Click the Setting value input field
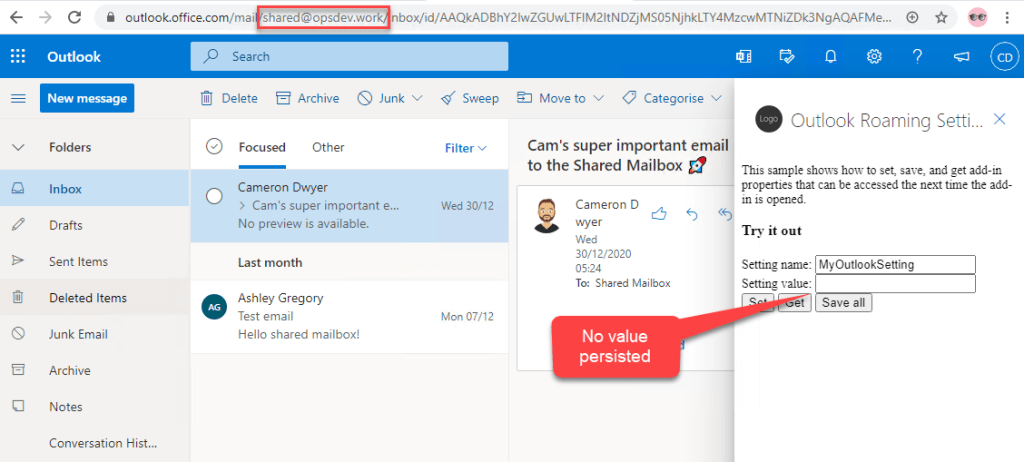Image resolution: width=1024 pixels, height=462 pixels. 895,284
